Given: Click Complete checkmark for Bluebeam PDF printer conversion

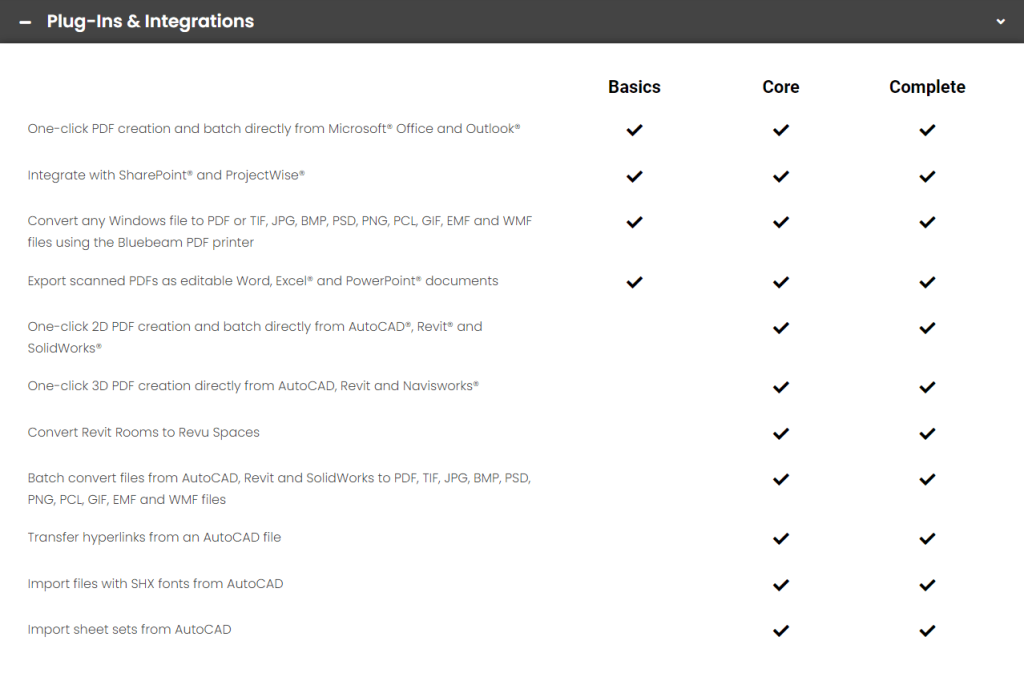Looking at the screenshot, I should 927,222.
